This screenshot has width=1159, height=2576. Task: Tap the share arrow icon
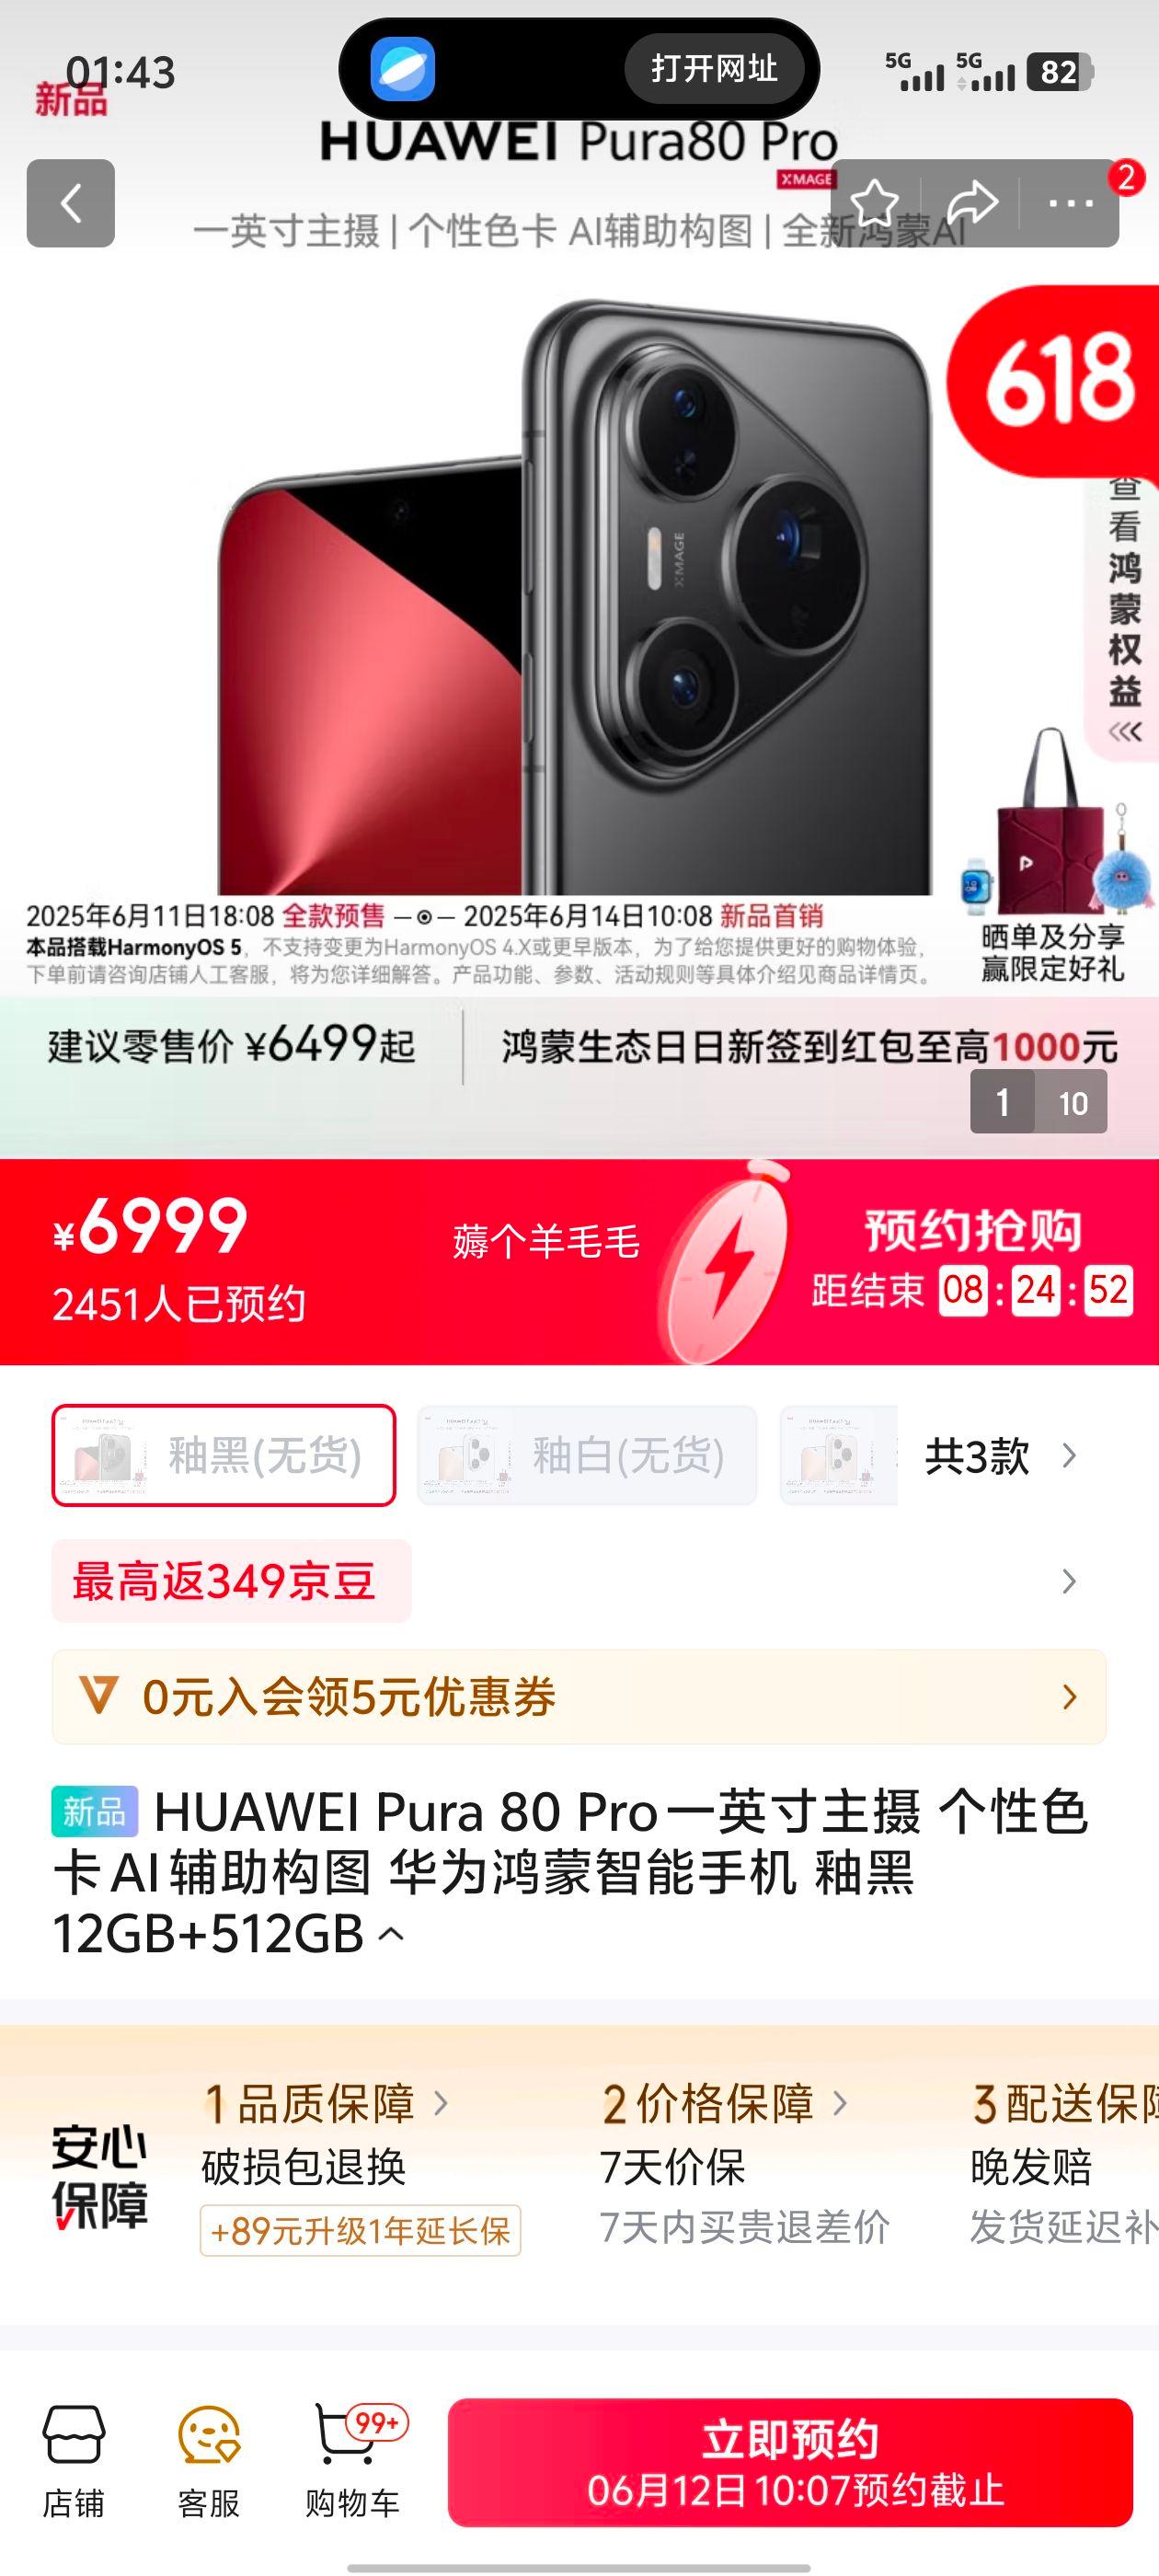tap(972, 203)
